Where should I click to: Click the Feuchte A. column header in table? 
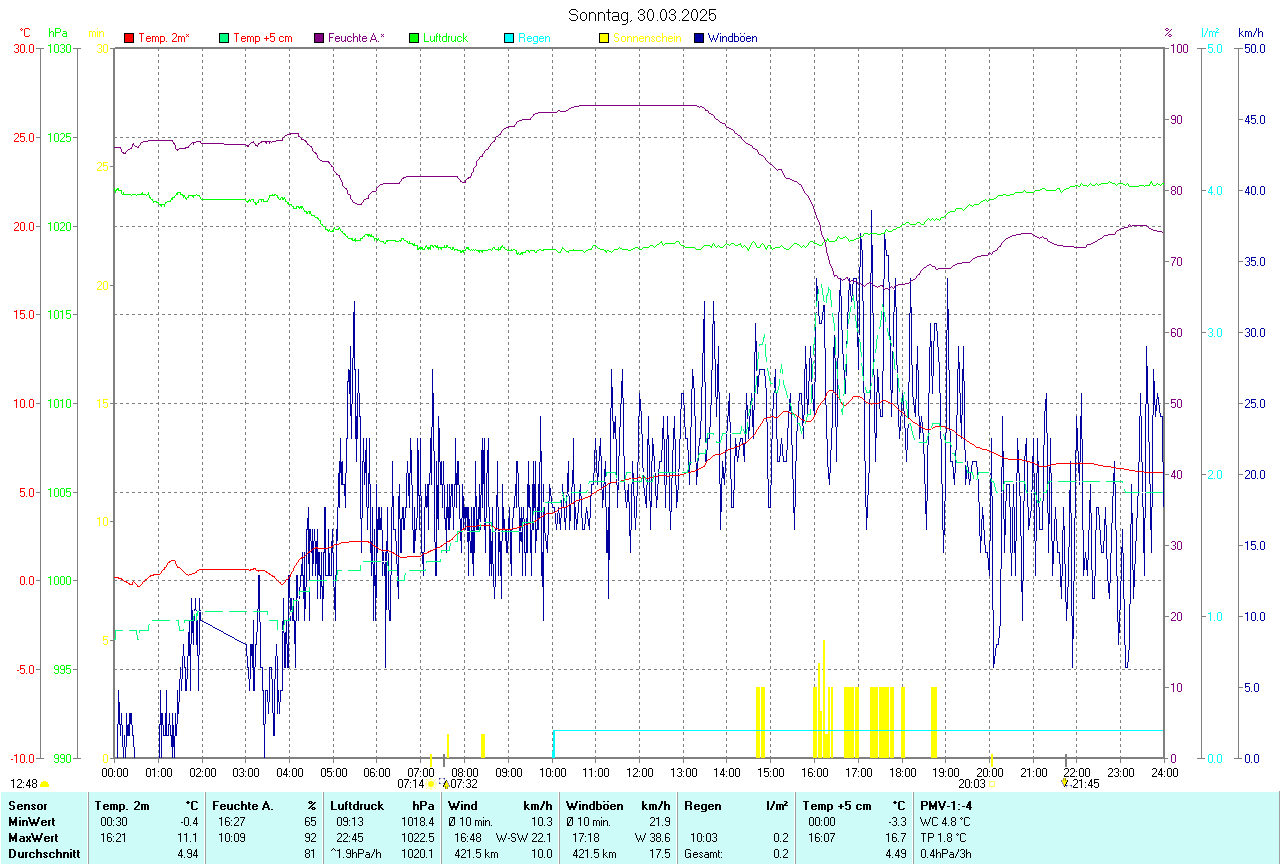pos(243,805)
